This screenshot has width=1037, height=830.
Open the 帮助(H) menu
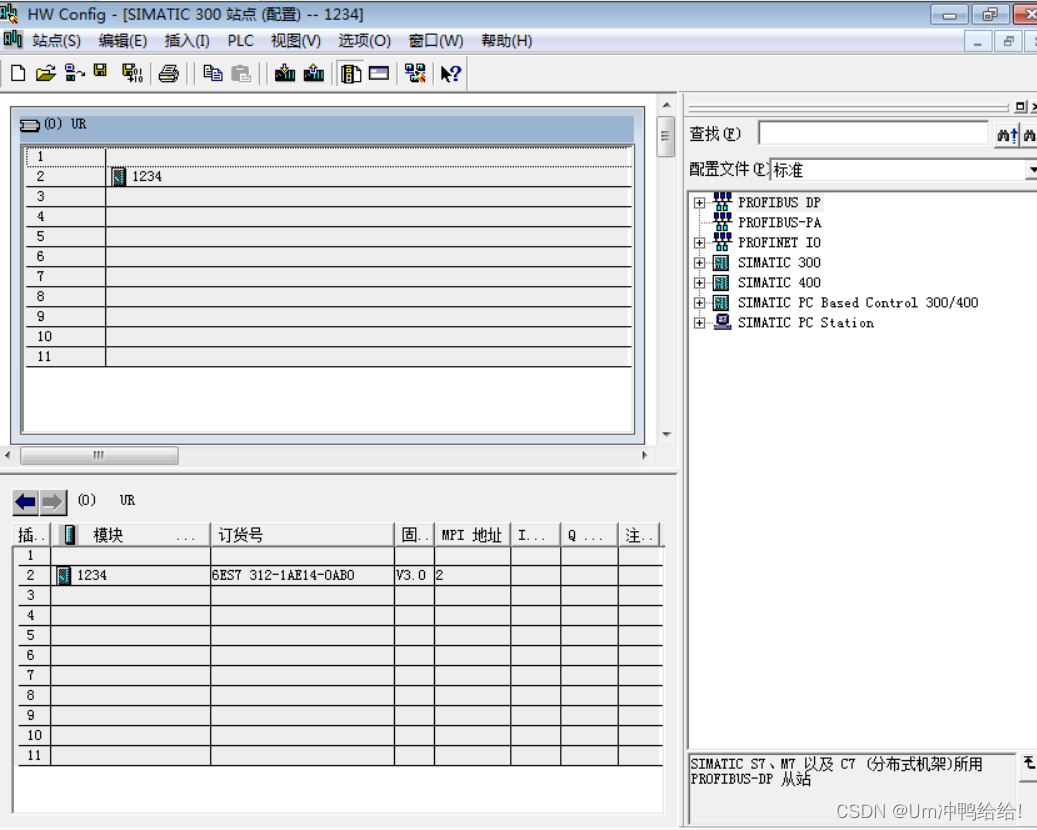click(x=507, y=41)
